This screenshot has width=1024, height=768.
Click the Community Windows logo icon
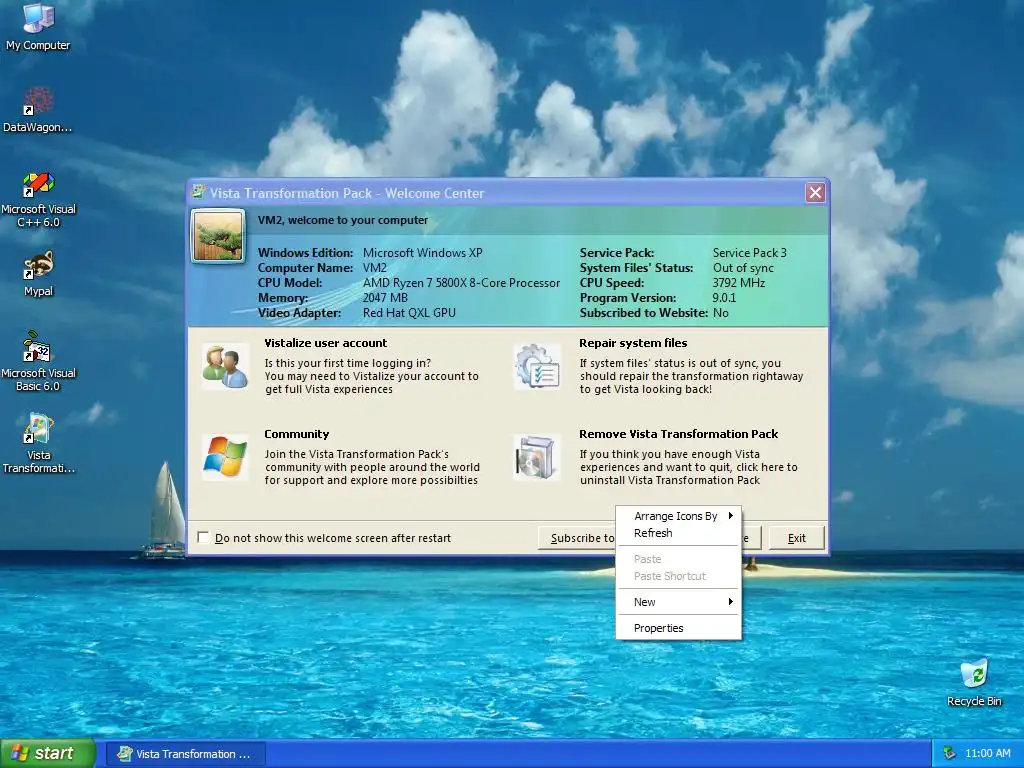click(225, 457)
